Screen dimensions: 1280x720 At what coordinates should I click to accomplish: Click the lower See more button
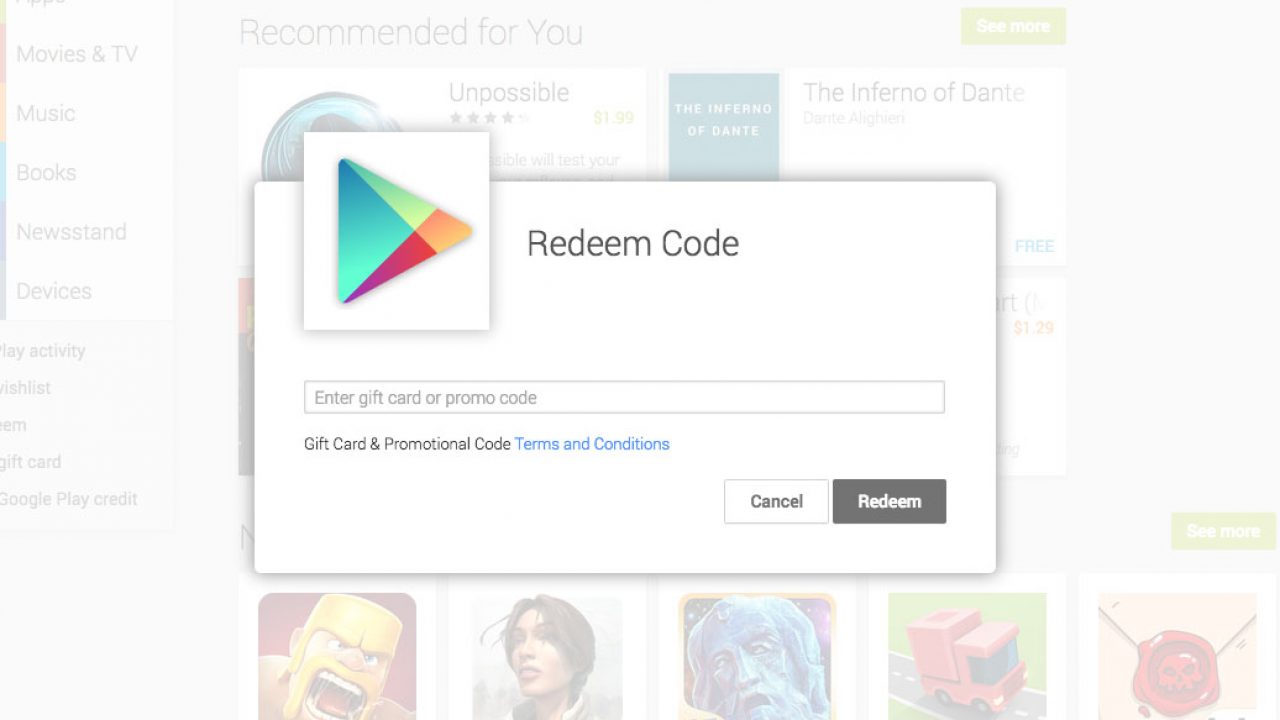pos(1223,531)
